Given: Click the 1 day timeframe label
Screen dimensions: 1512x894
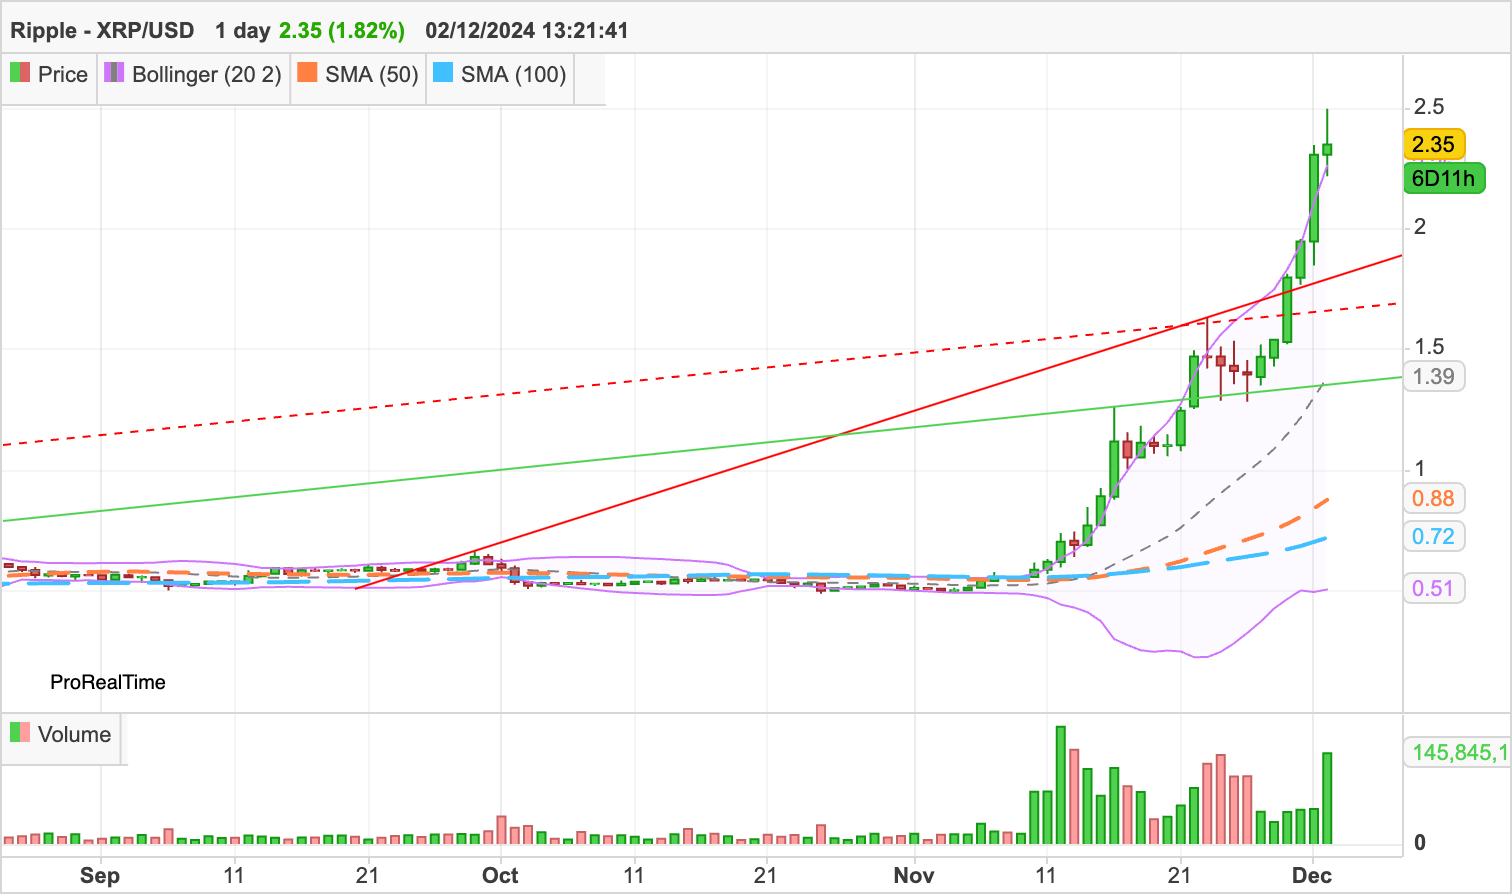Looking at the screenshot, I should tap(243, 30).
